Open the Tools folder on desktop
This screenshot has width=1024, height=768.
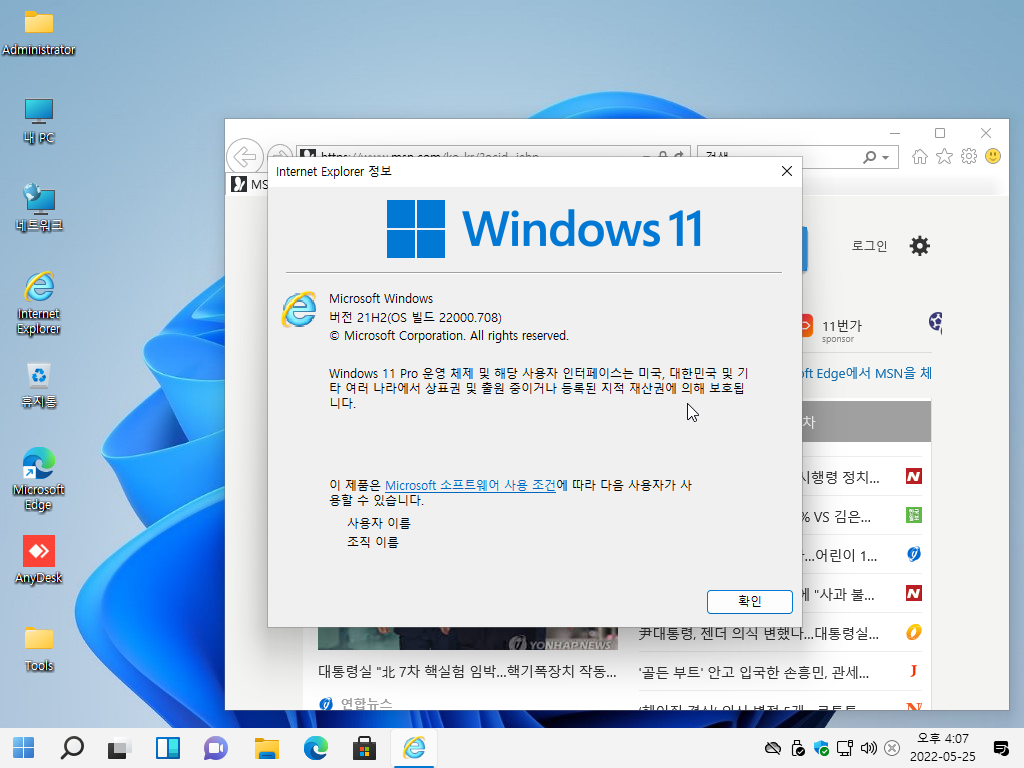(x=39, y=648)
